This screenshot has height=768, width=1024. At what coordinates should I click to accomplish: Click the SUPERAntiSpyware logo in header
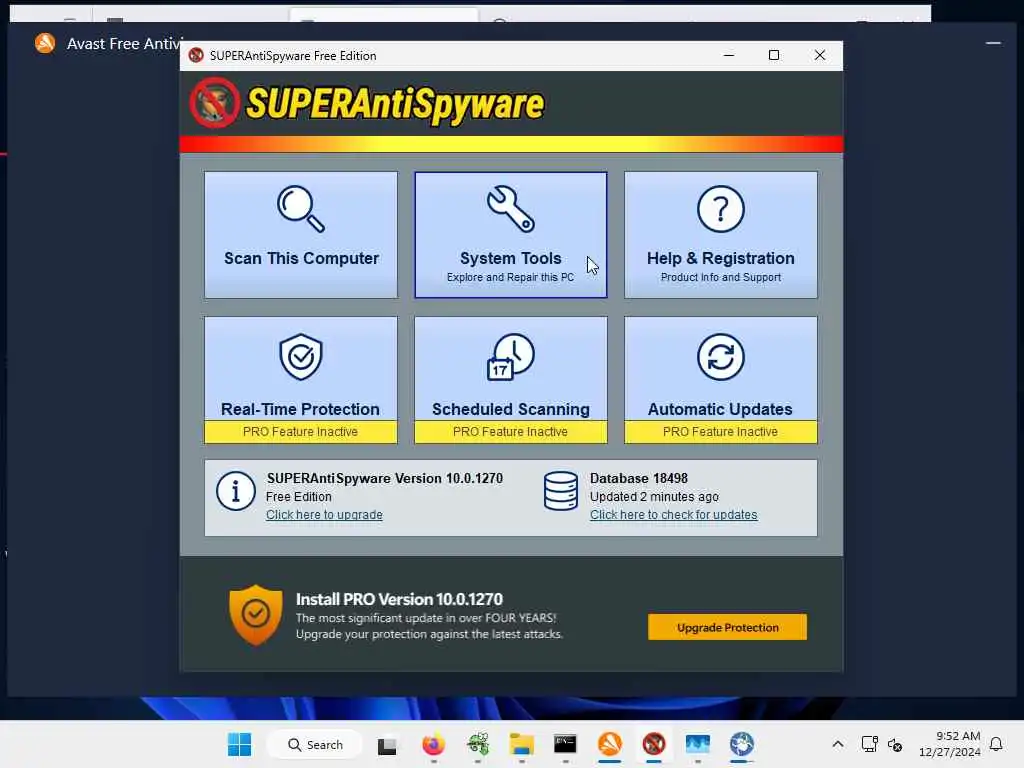[368, 104]
